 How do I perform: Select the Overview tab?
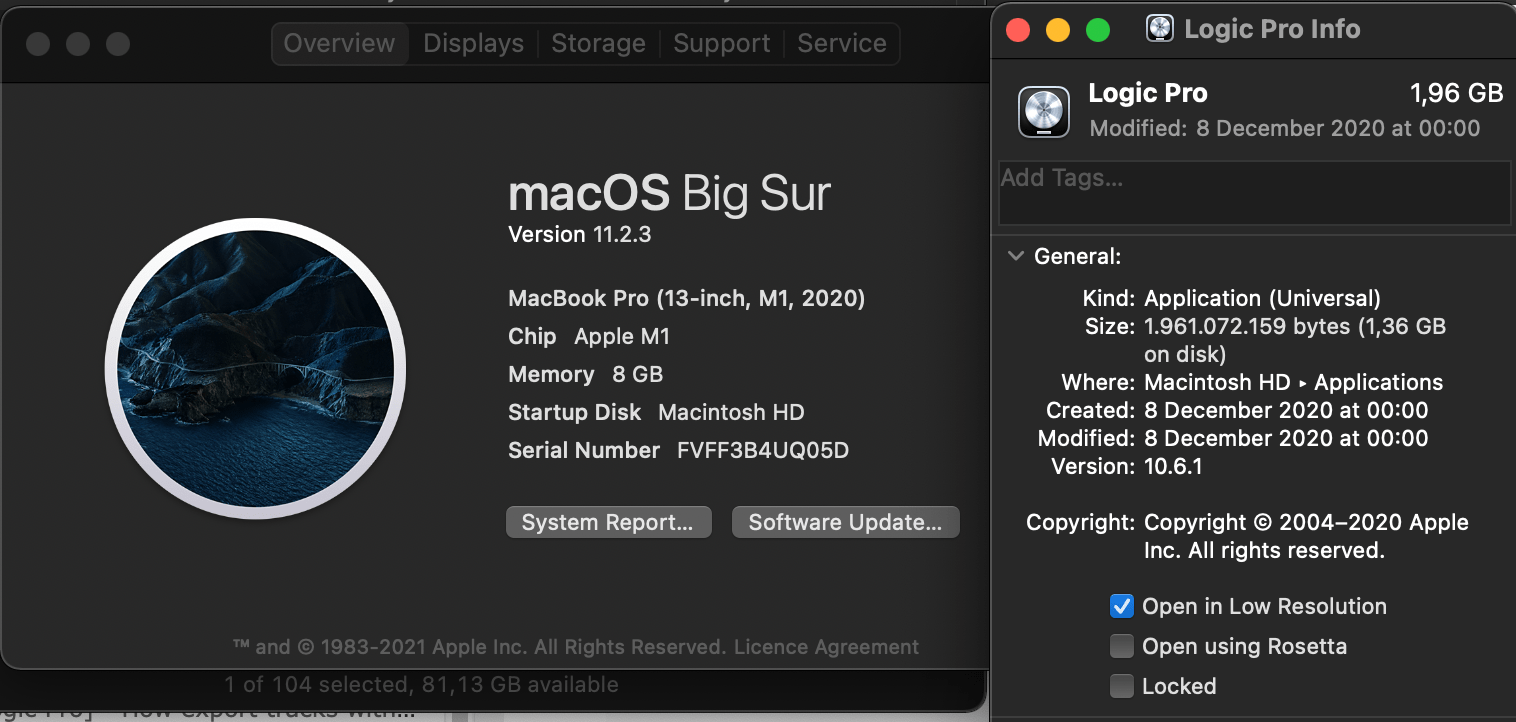[340, 44]
